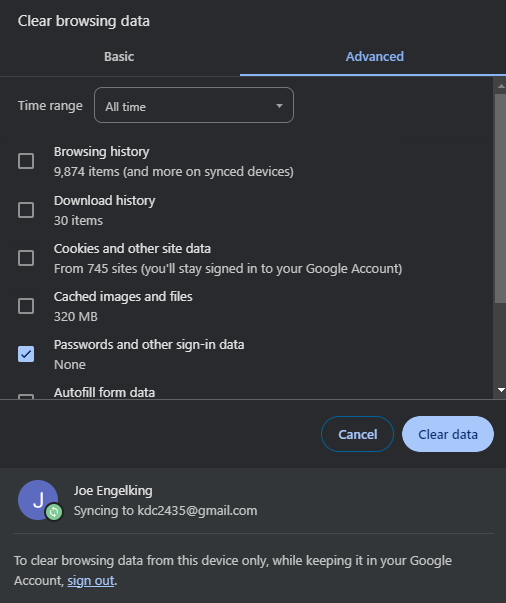
Task: Click the Cancel button
Action: tap(357, 434)
